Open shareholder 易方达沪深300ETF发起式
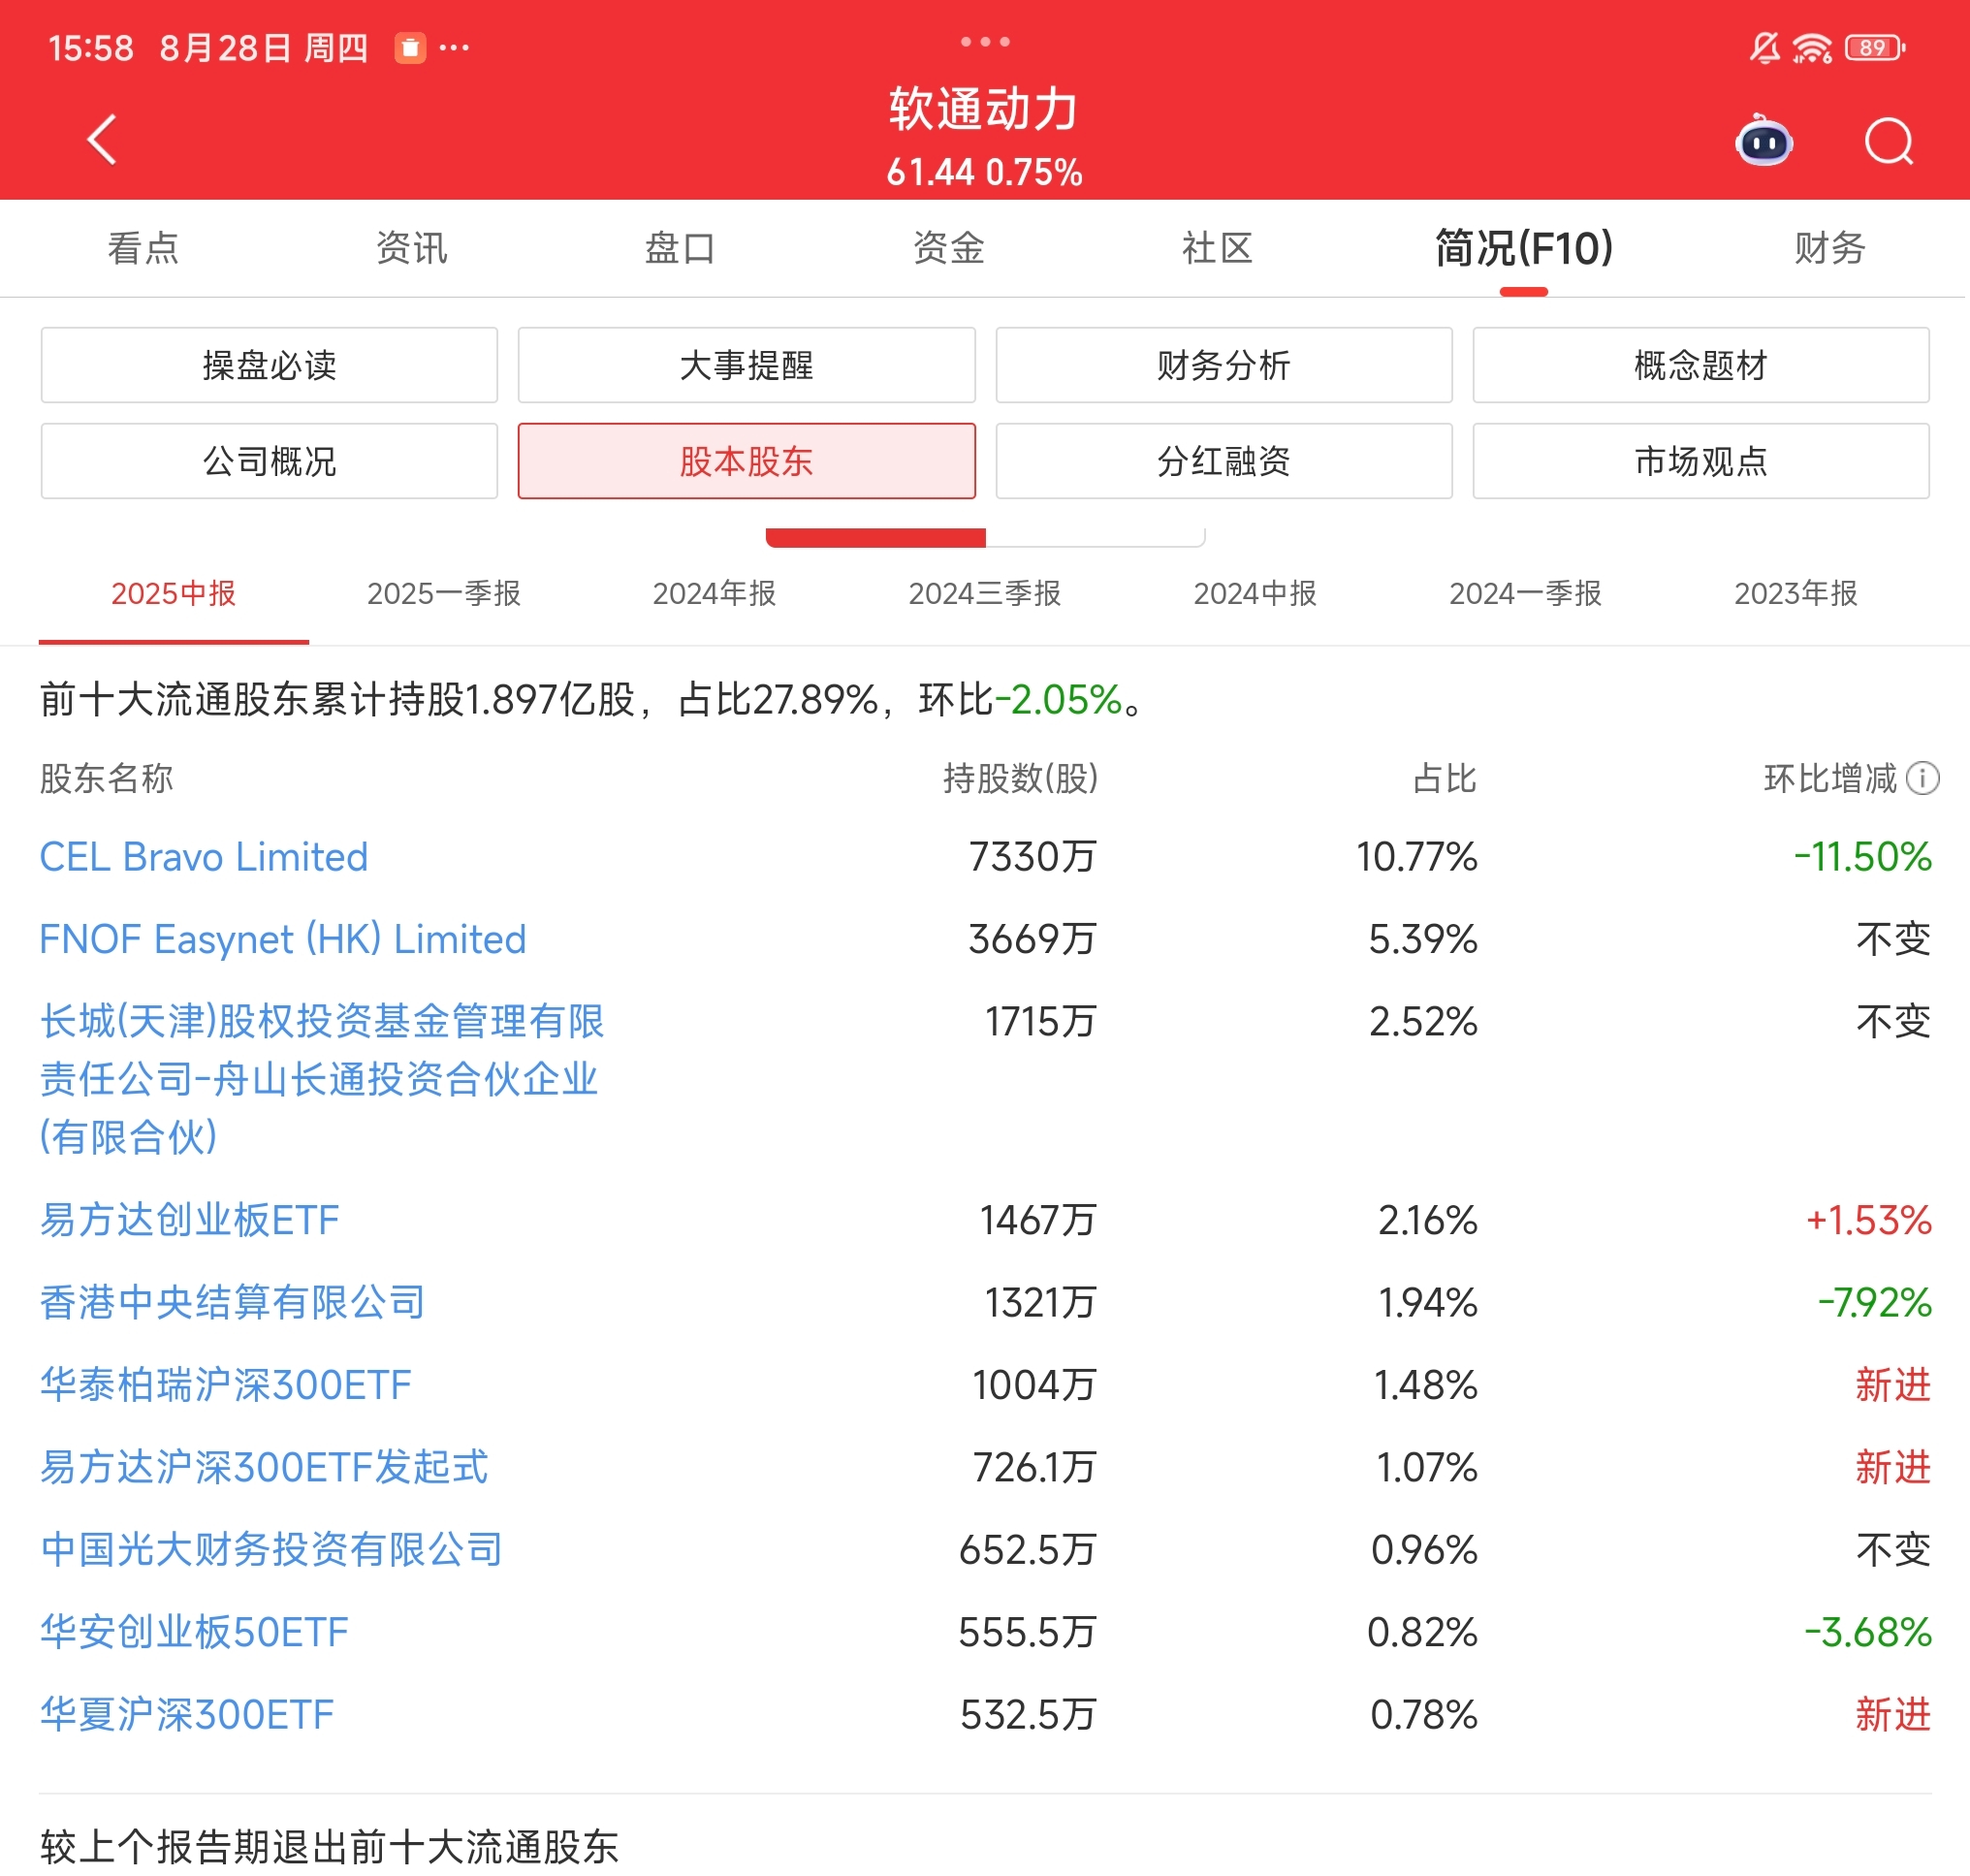This screenshot has height=1876, width=1970. point(264,1467)
